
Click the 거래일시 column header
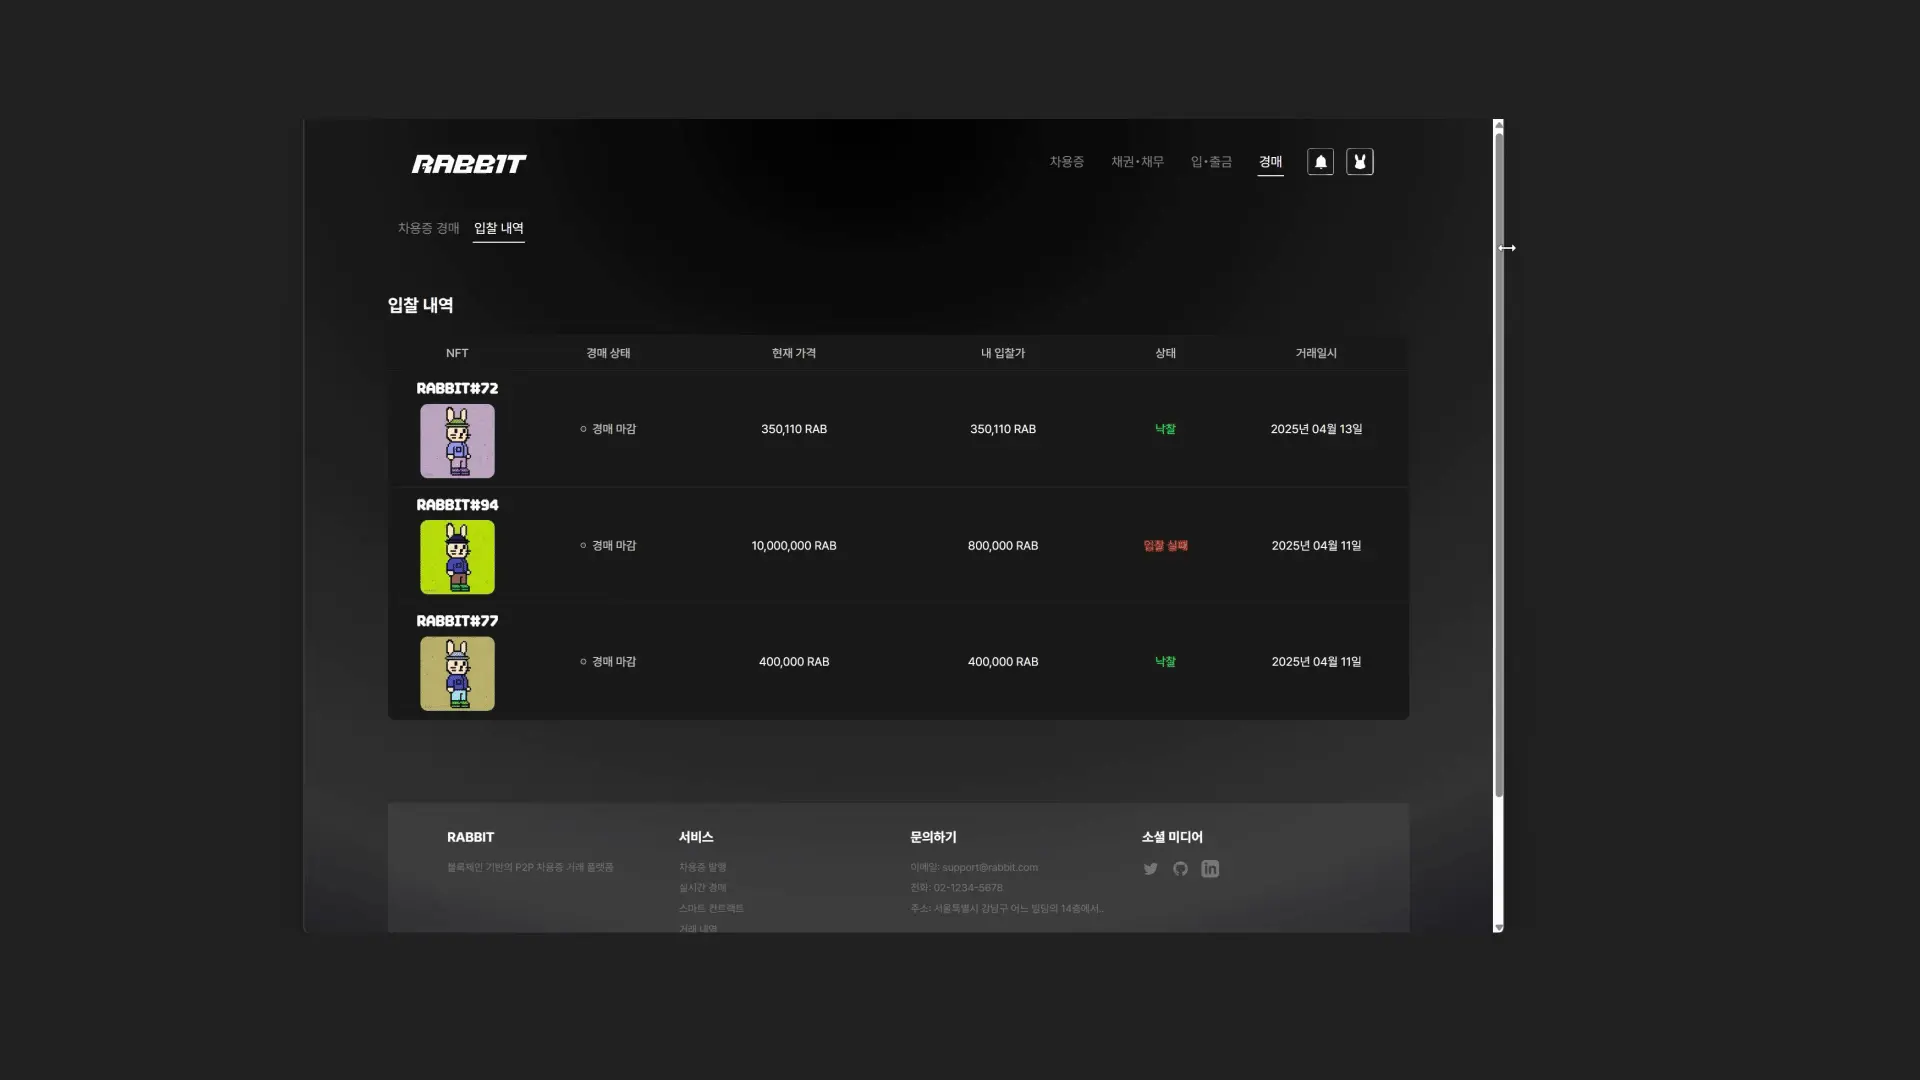(1316, 353)
